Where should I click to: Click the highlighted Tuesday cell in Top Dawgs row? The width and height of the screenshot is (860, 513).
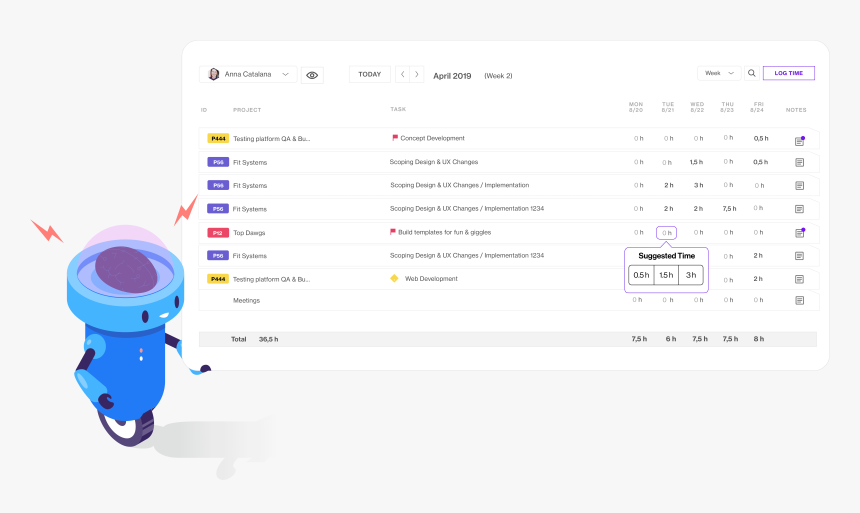[x=666, y=233]
